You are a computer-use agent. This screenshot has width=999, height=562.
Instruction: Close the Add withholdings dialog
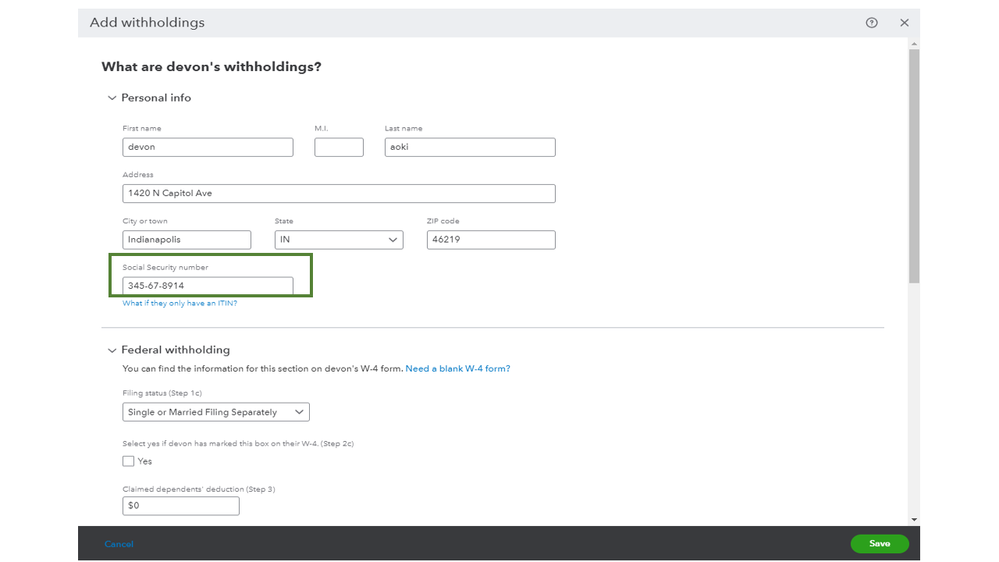tap(904, 23)
